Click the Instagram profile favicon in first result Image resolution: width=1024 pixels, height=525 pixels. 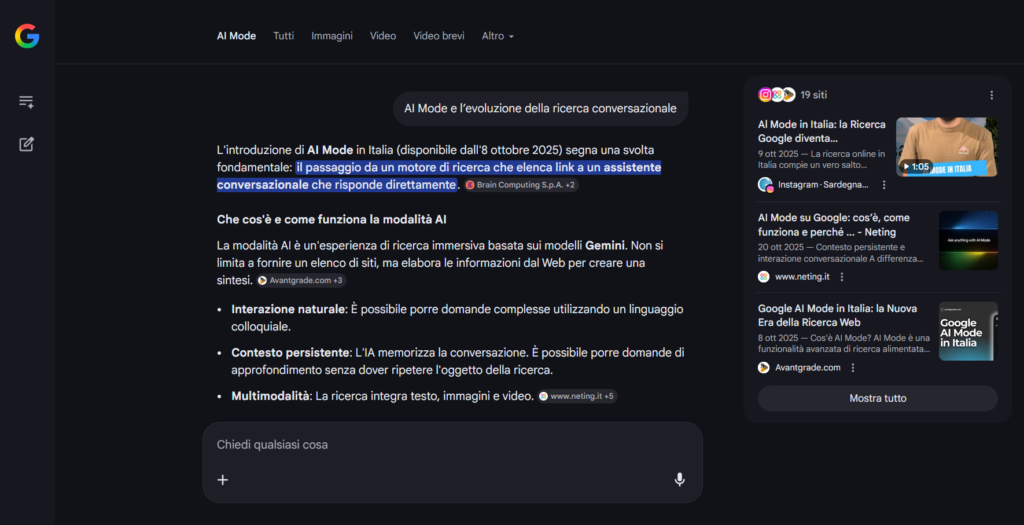tap(765, 185)
